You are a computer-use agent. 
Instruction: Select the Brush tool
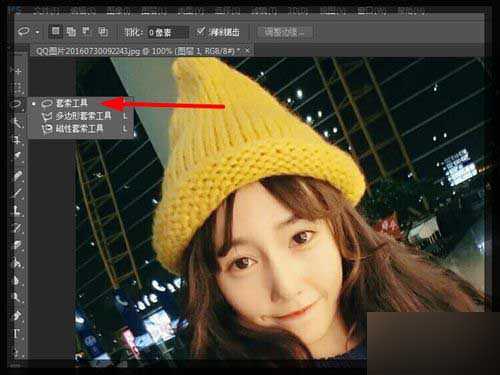click(x=17, y=192)
